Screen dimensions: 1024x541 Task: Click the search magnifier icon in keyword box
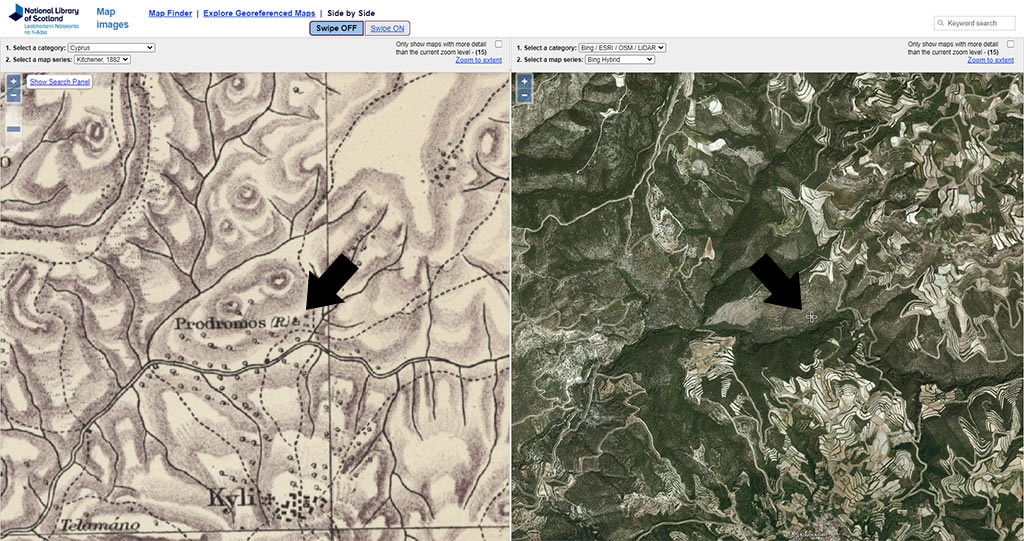pos(941,23)
